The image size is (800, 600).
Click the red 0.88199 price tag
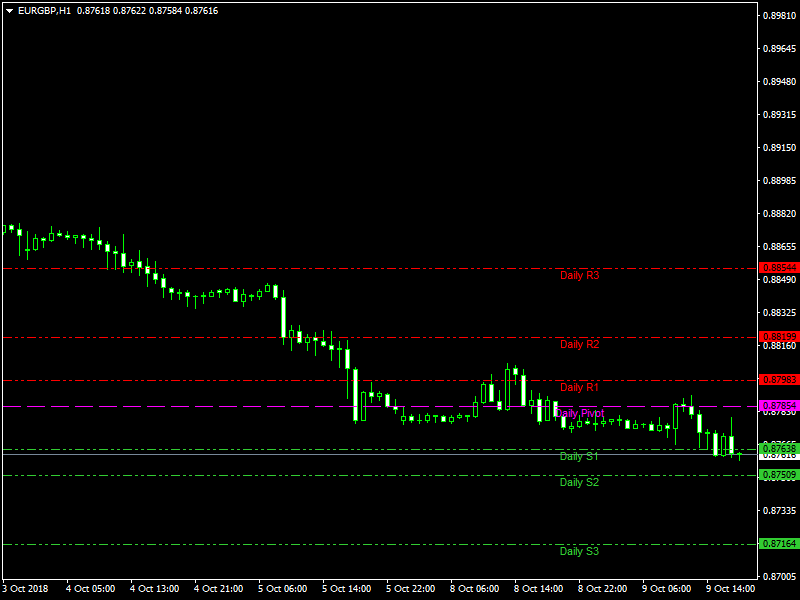click(780, 337)
